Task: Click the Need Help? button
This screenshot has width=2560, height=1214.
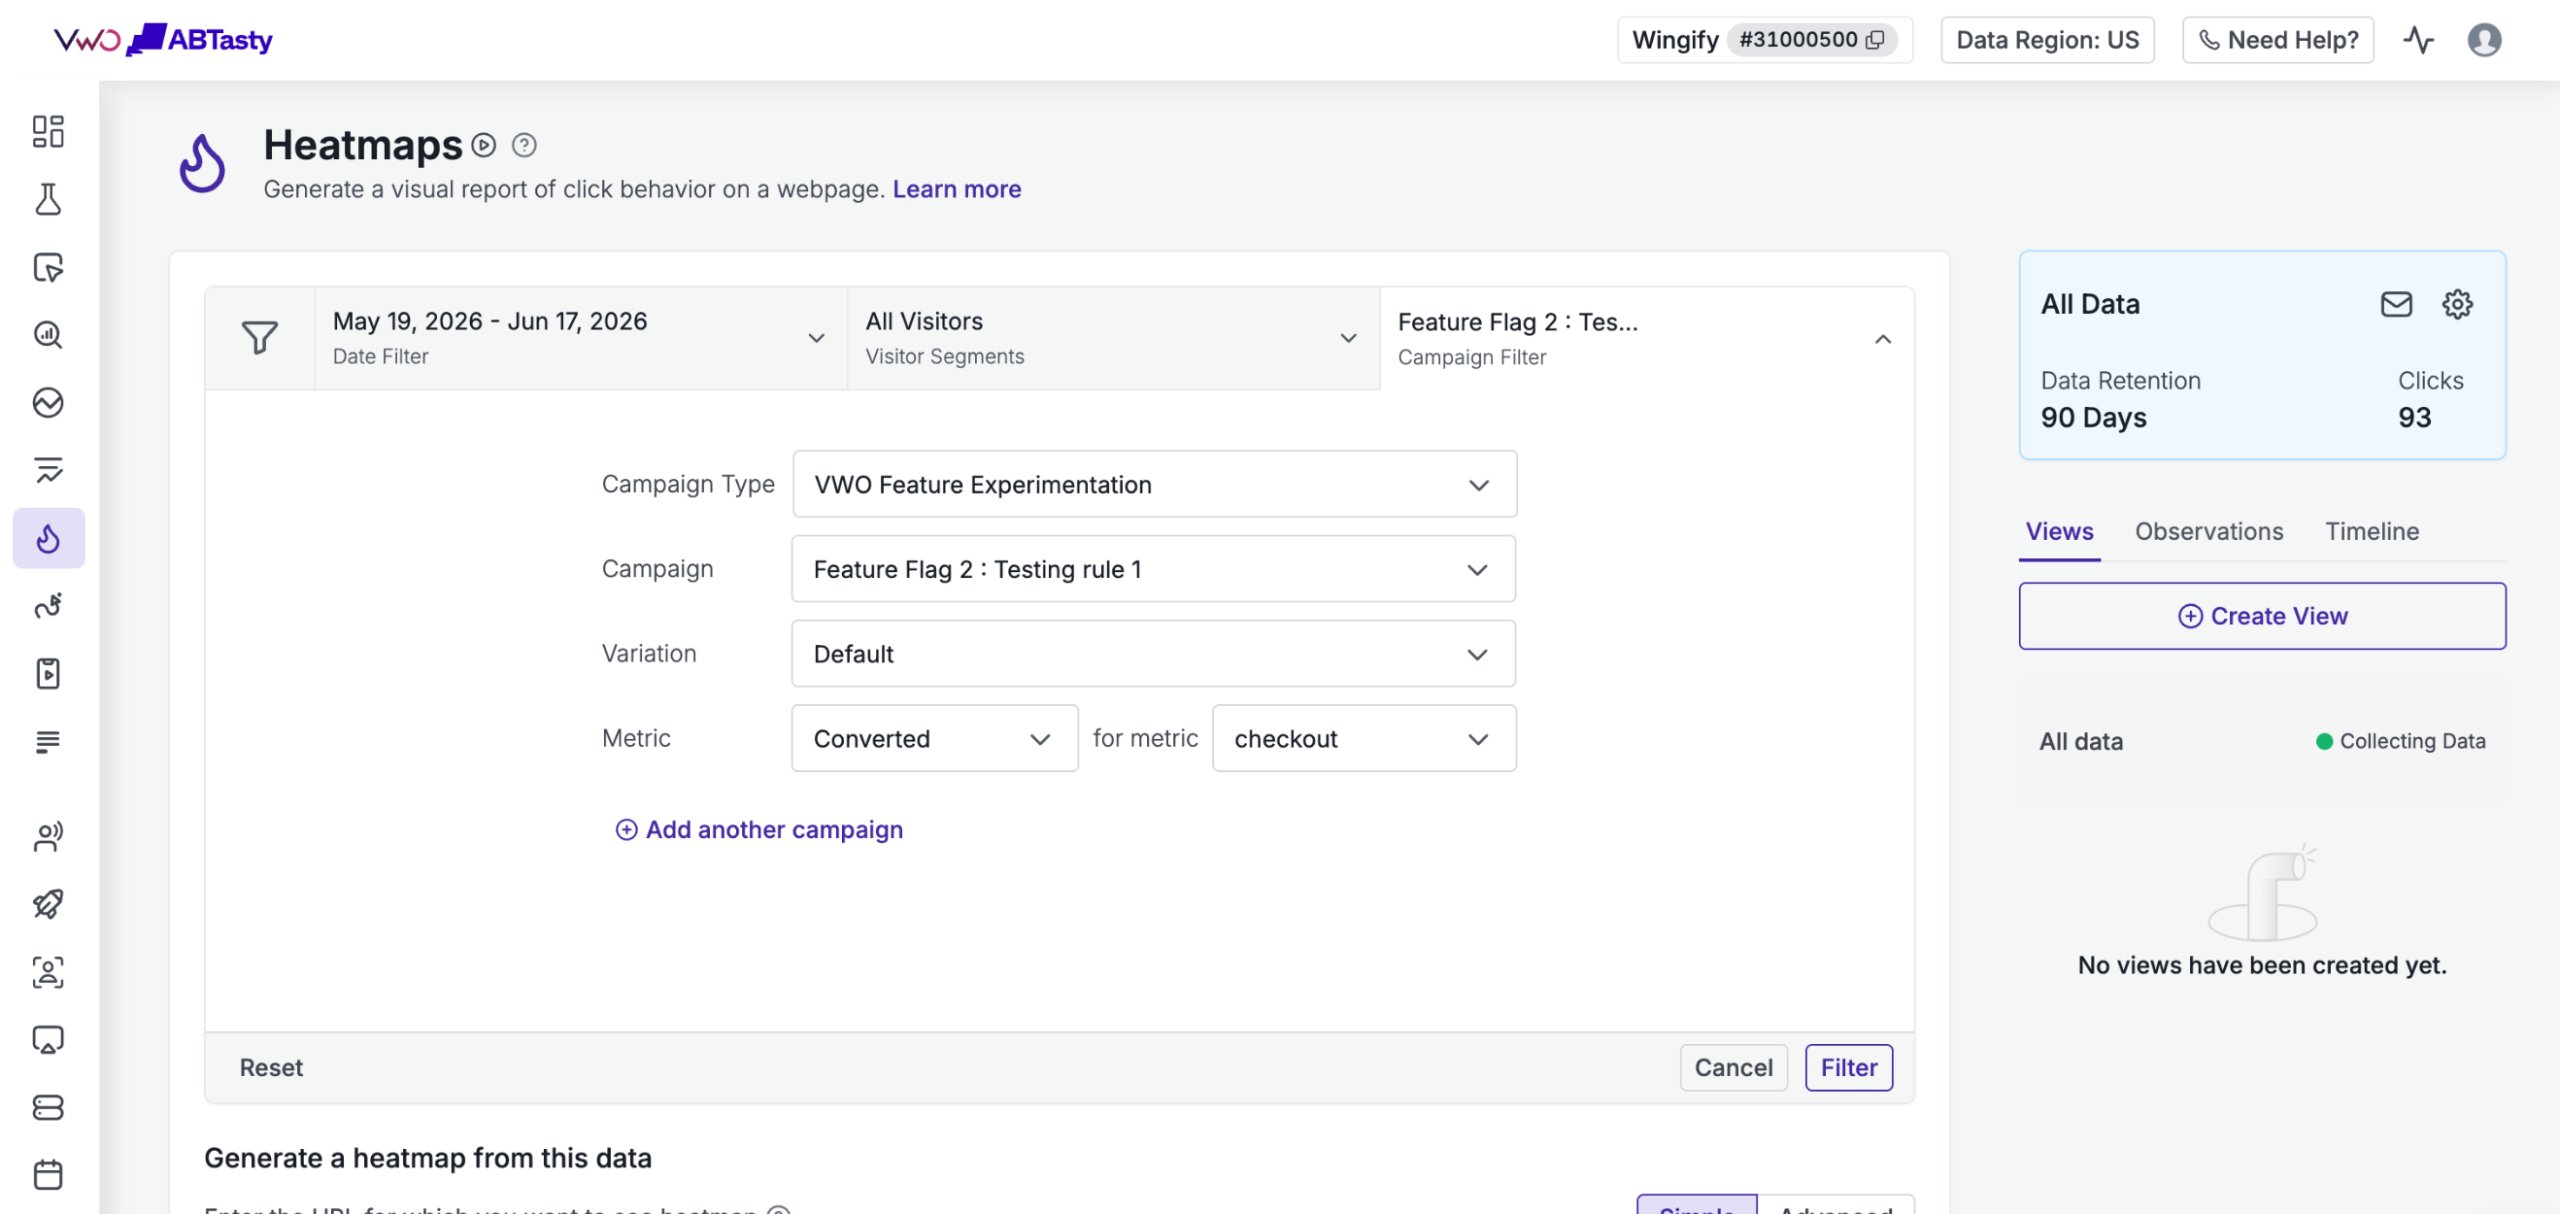Action: click(2277, 40)
